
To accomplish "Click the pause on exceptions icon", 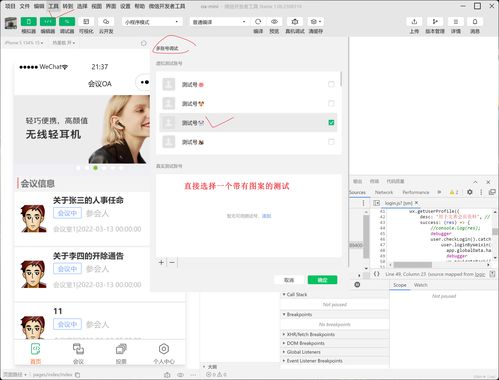I will (357, 285).
